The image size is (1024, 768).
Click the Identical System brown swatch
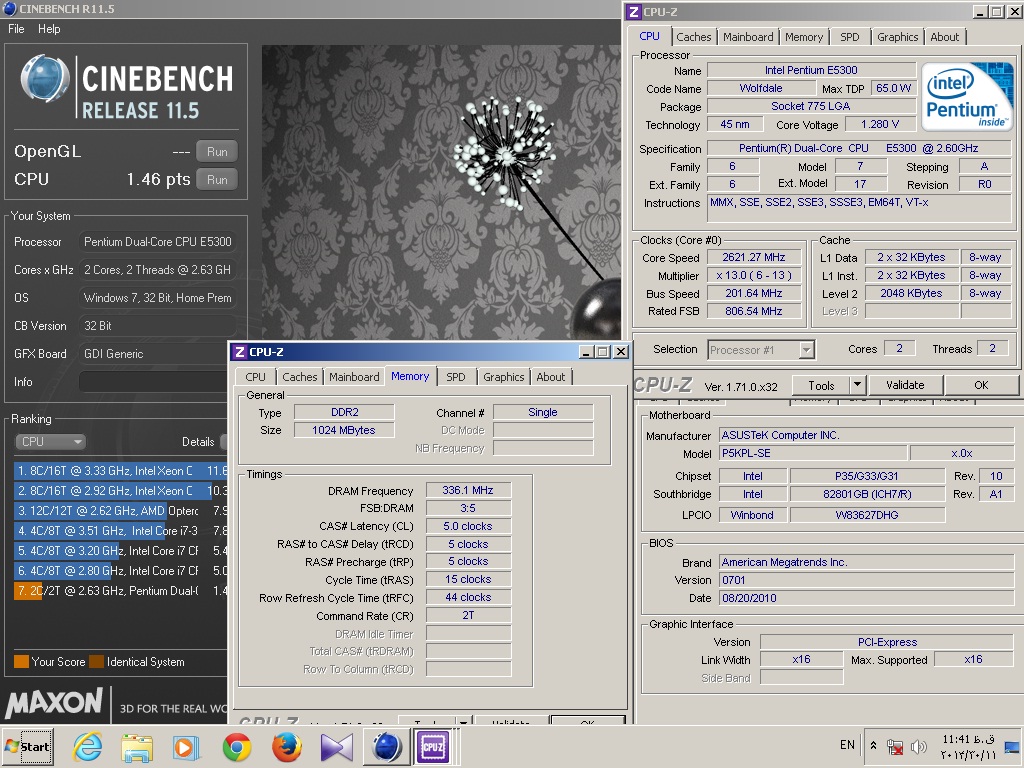click(x=97, y=662)
